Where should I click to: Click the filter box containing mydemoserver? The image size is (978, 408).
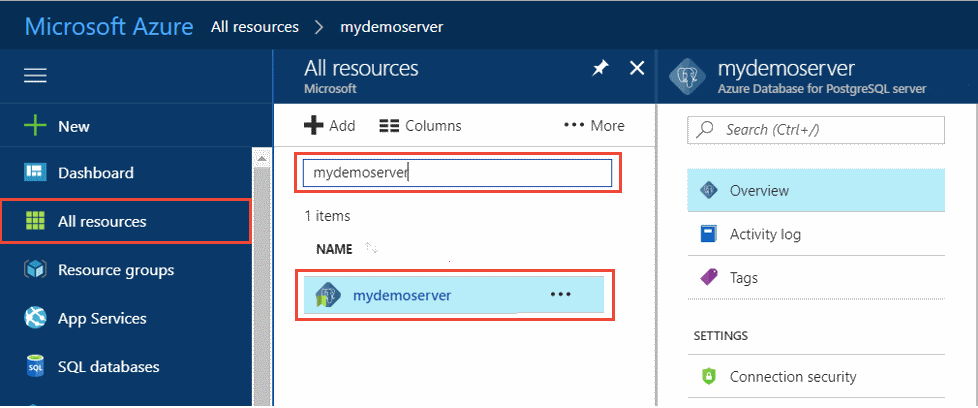point(457,173)
